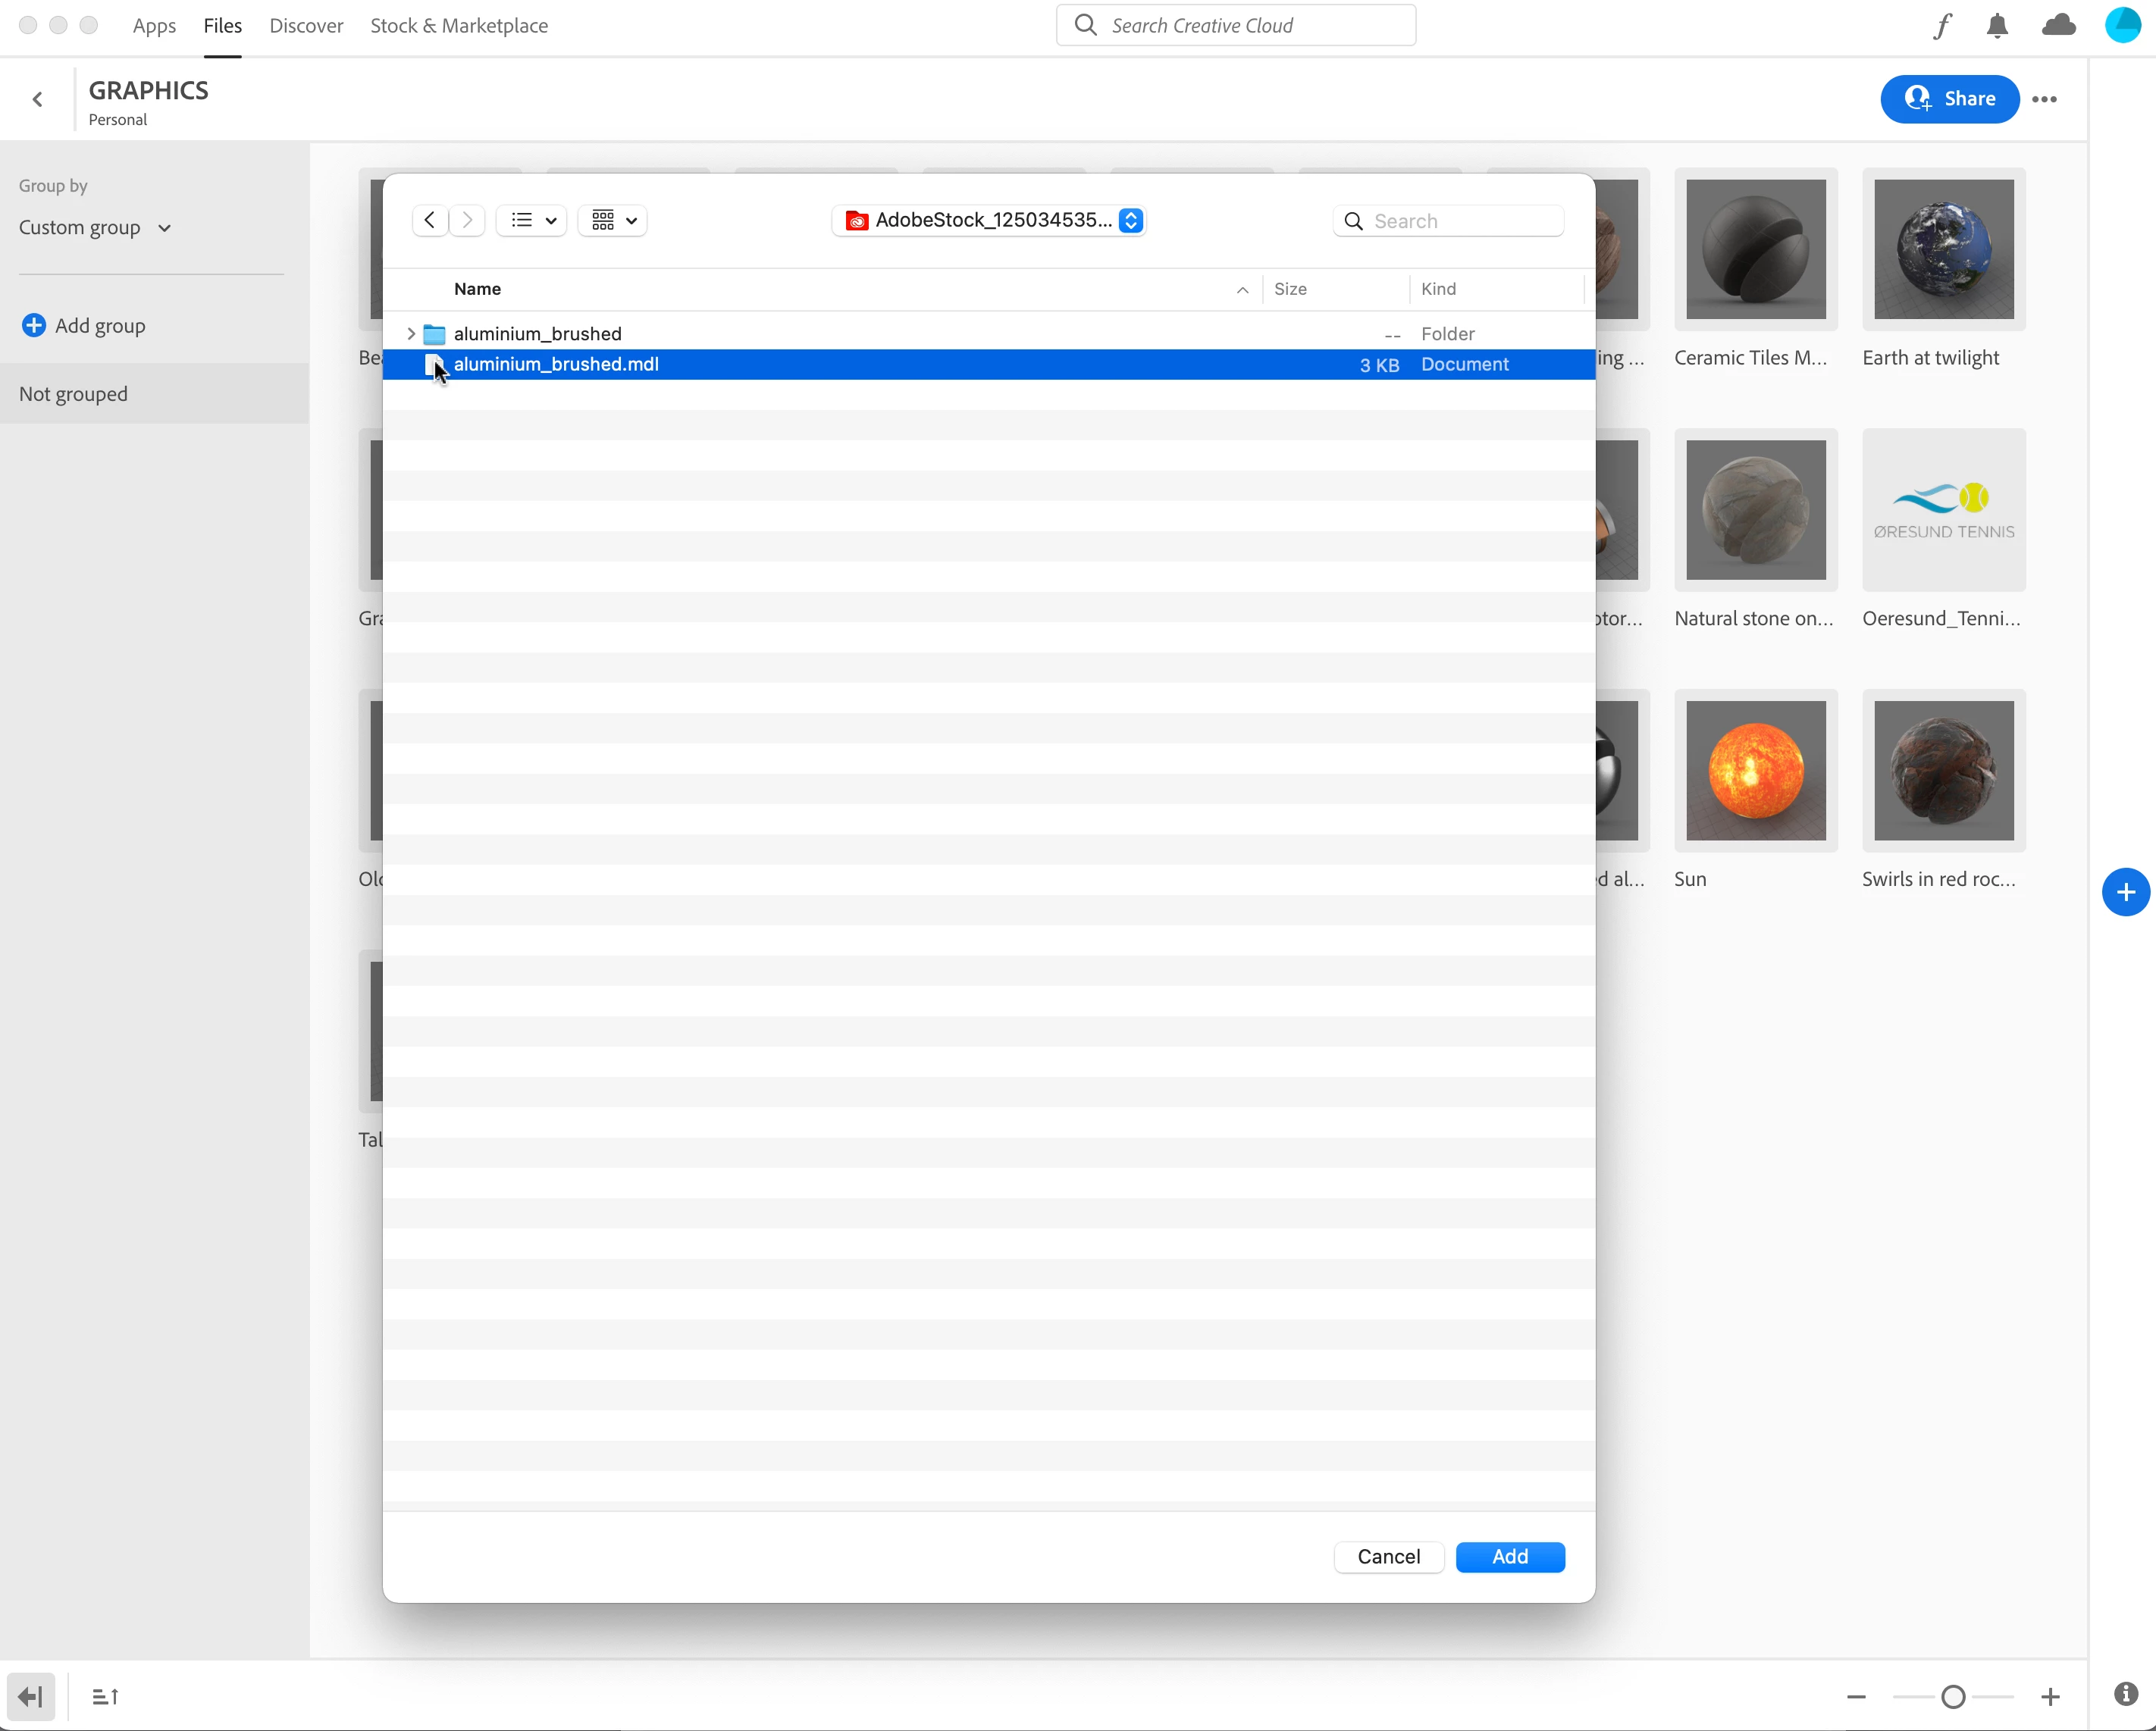Click the cloud sync status icon
The image size is (2156, 1731).
(x=2058, y=25)
